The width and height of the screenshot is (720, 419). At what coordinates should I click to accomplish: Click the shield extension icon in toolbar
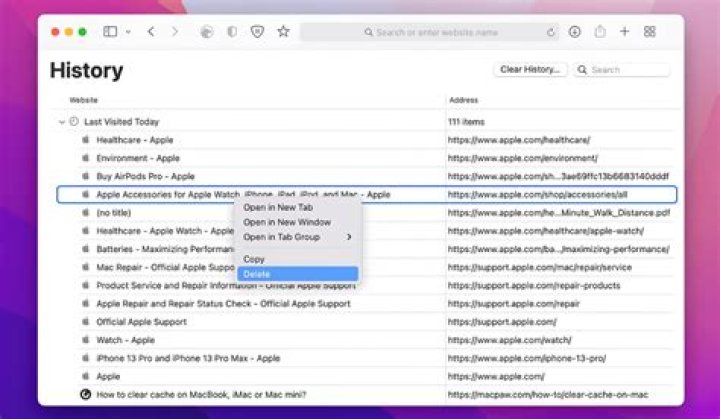tap(258, 32)
